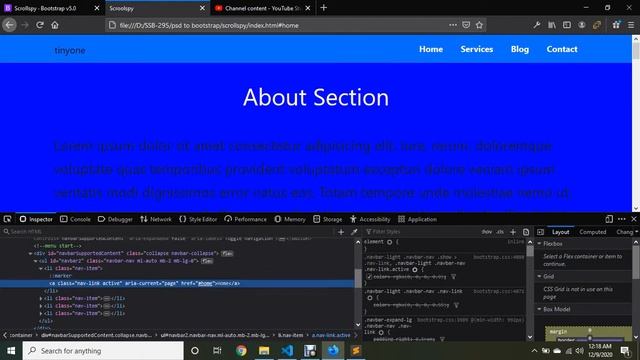Open new browser tab with plus button
640x360 pixels.
[x=324, y=8]
